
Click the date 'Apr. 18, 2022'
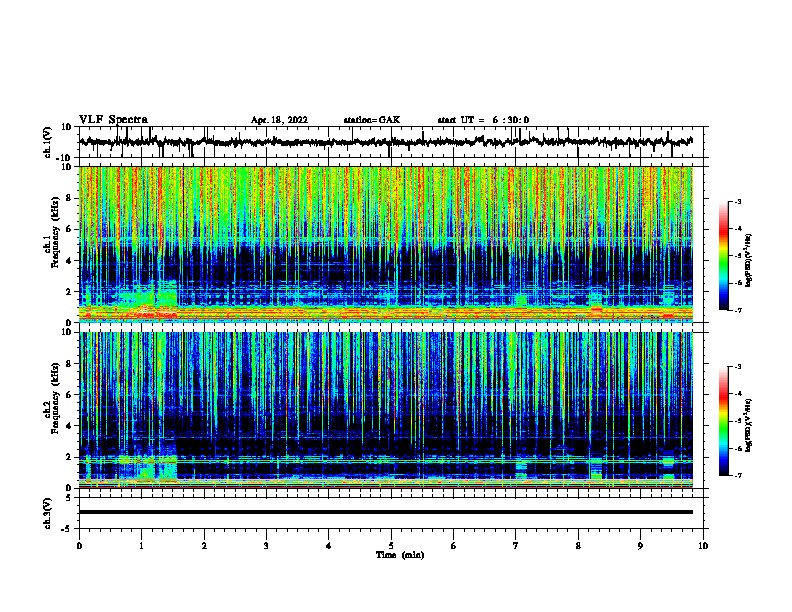tap(279, 120)
